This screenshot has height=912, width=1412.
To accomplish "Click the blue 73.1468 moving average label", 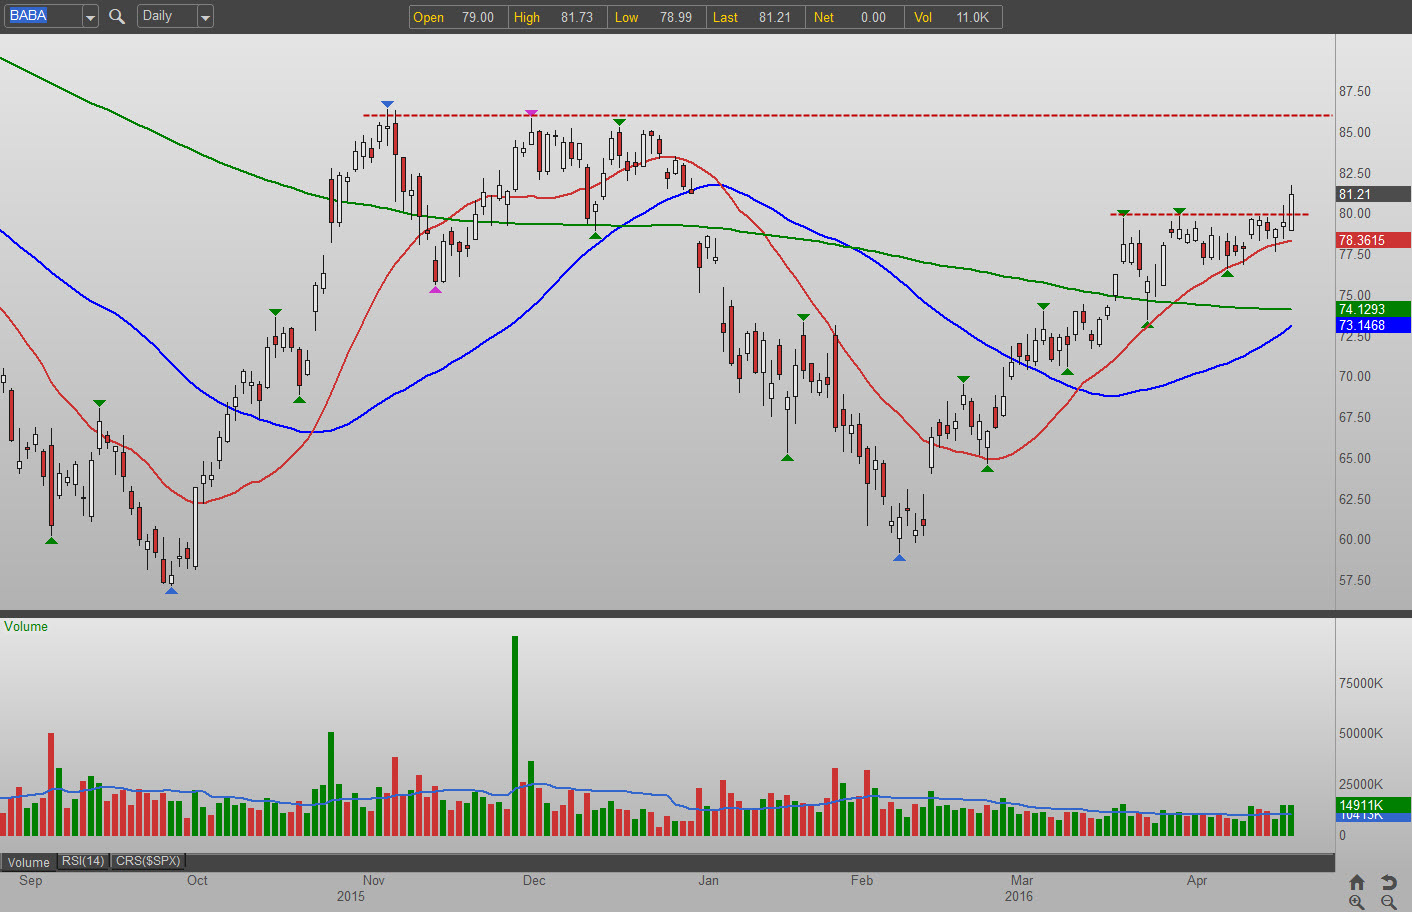I will click(x=1372, y=325).
